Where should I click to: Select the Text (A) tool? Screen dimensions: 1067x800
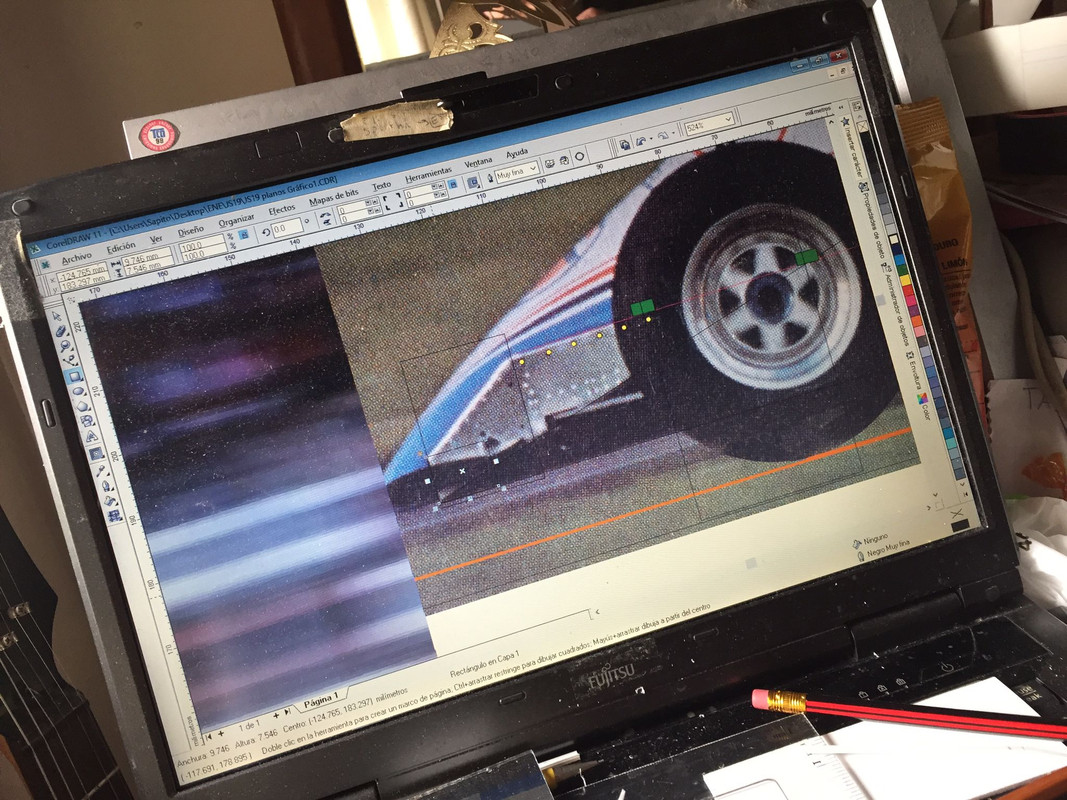point(91,436)
